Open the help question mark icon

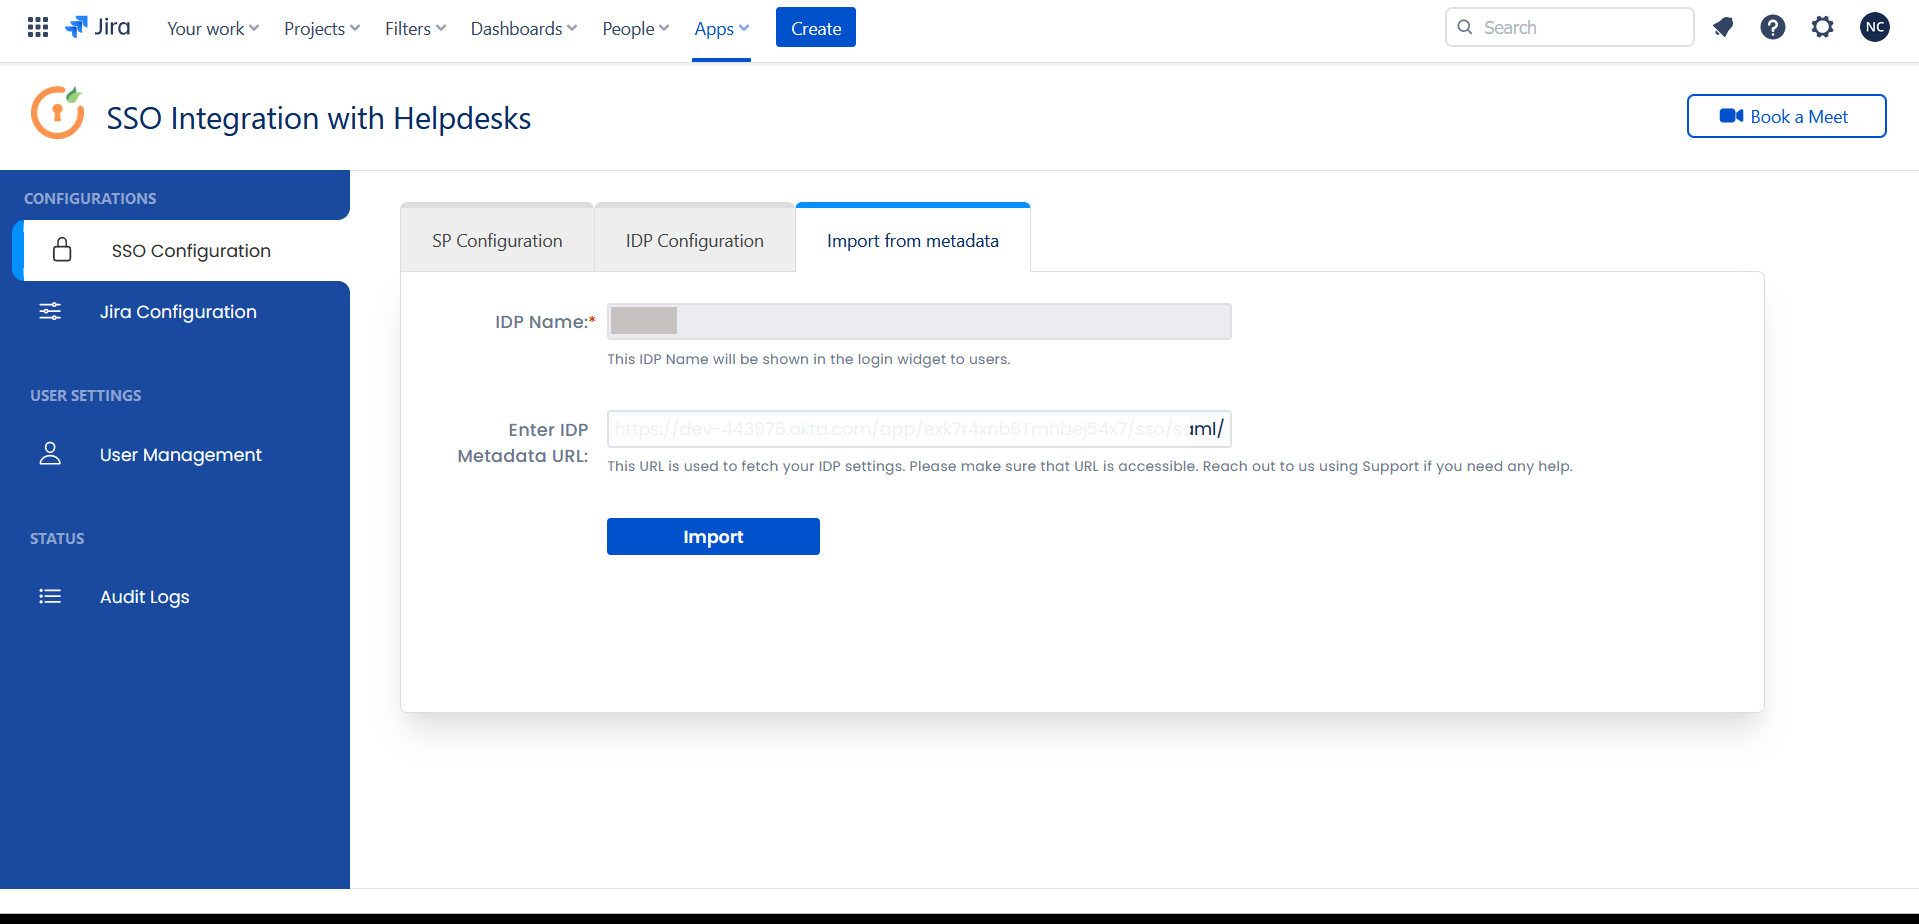[x=1772, y=28]
